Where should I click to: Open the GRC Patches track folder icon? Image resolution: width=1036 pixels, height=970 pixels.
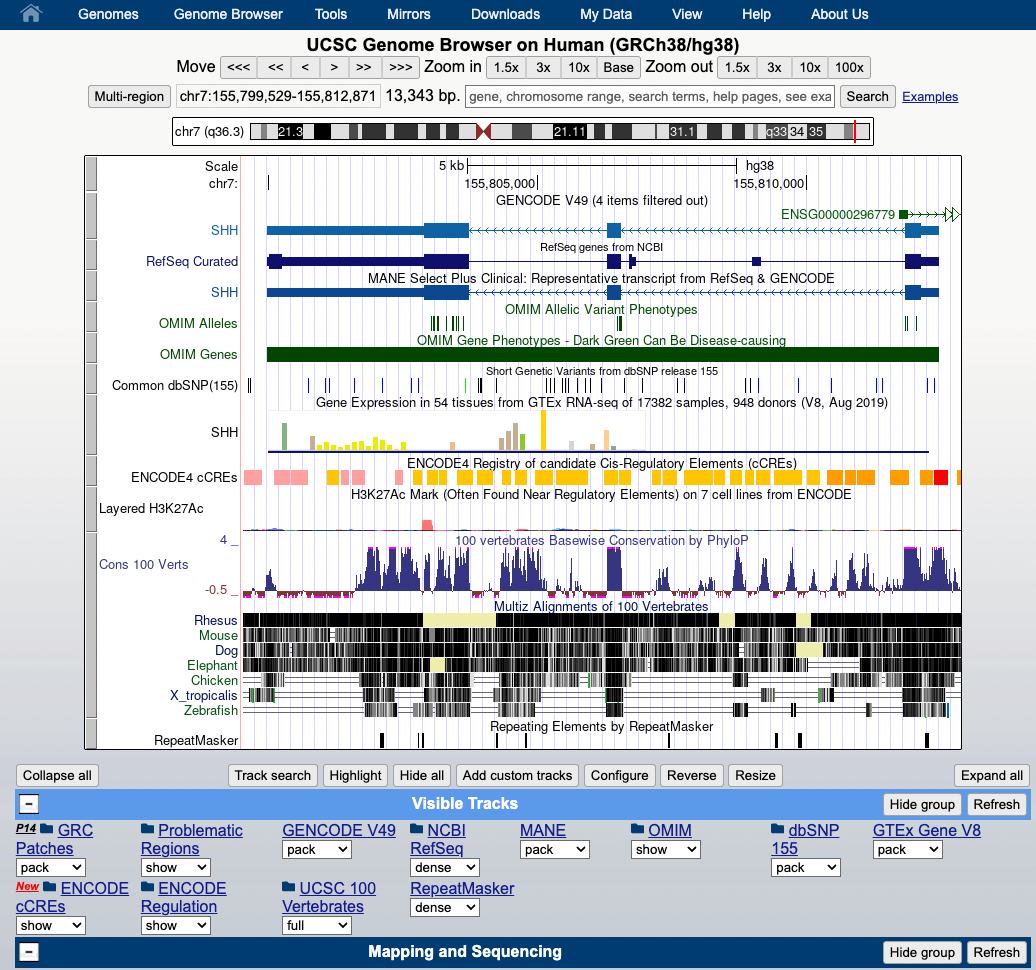(45, 830)
